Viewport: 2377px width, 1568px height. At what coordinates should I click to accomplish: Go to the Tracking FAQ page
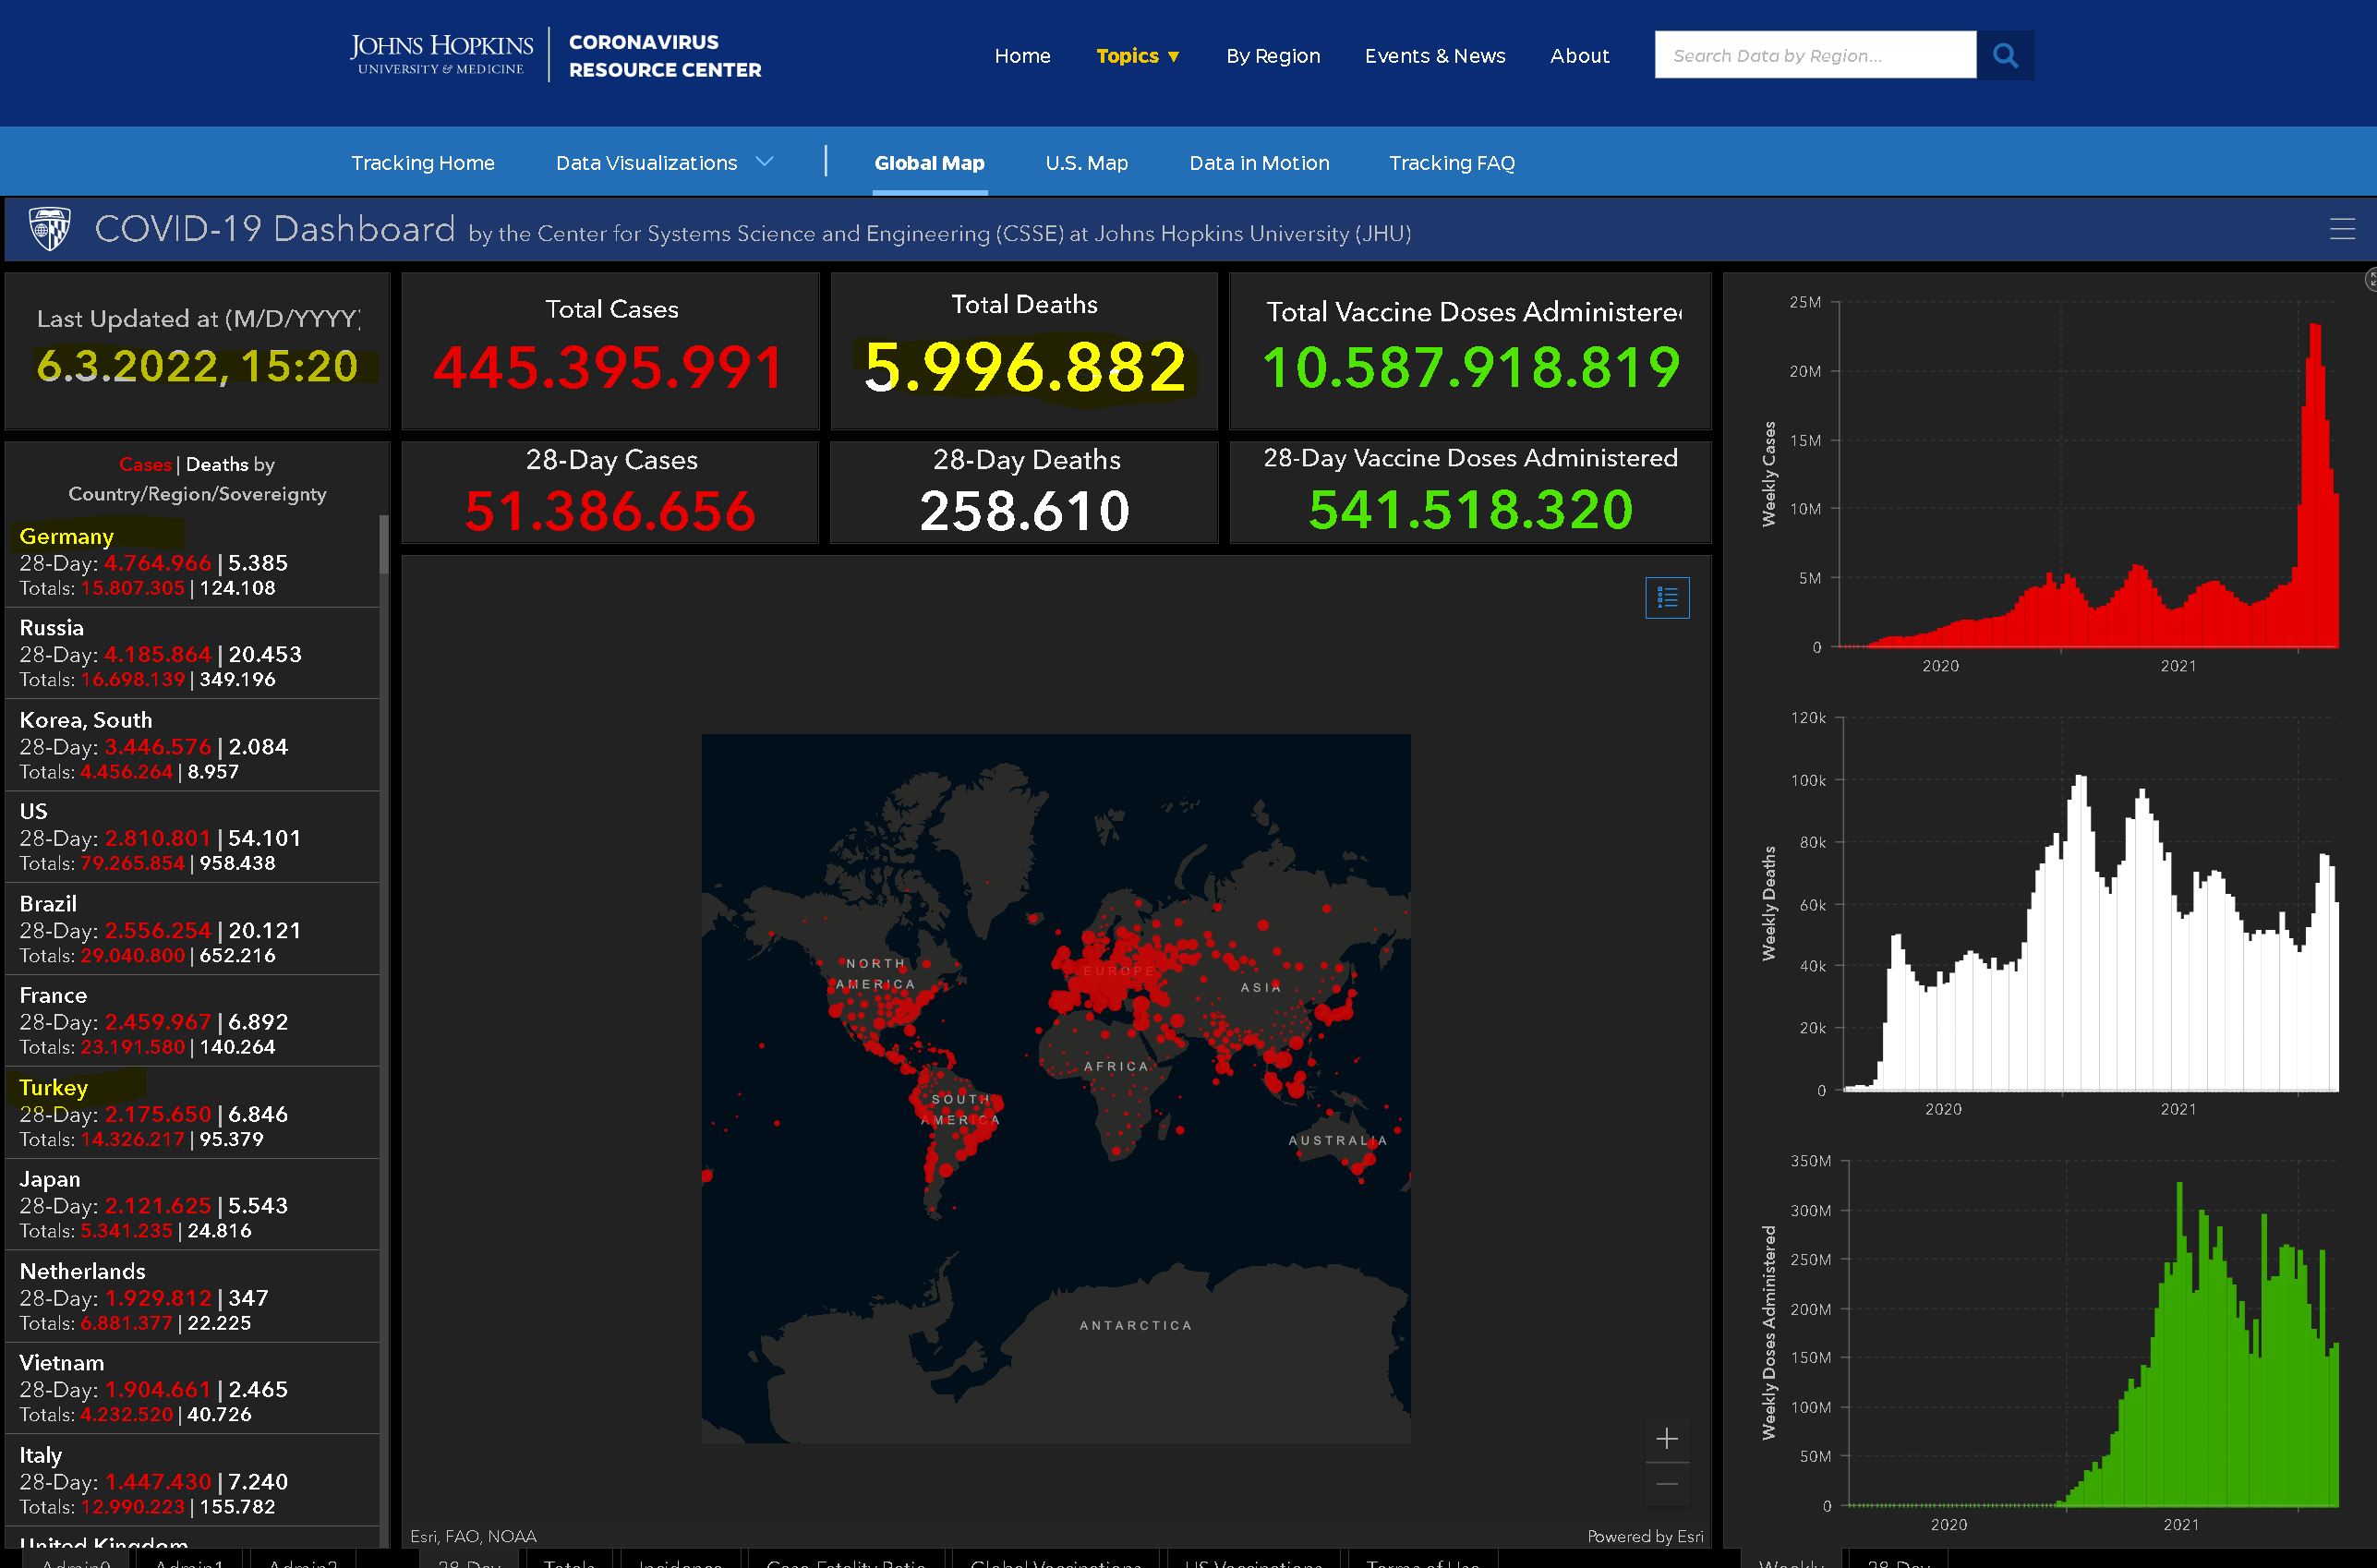pos(1451,163)
